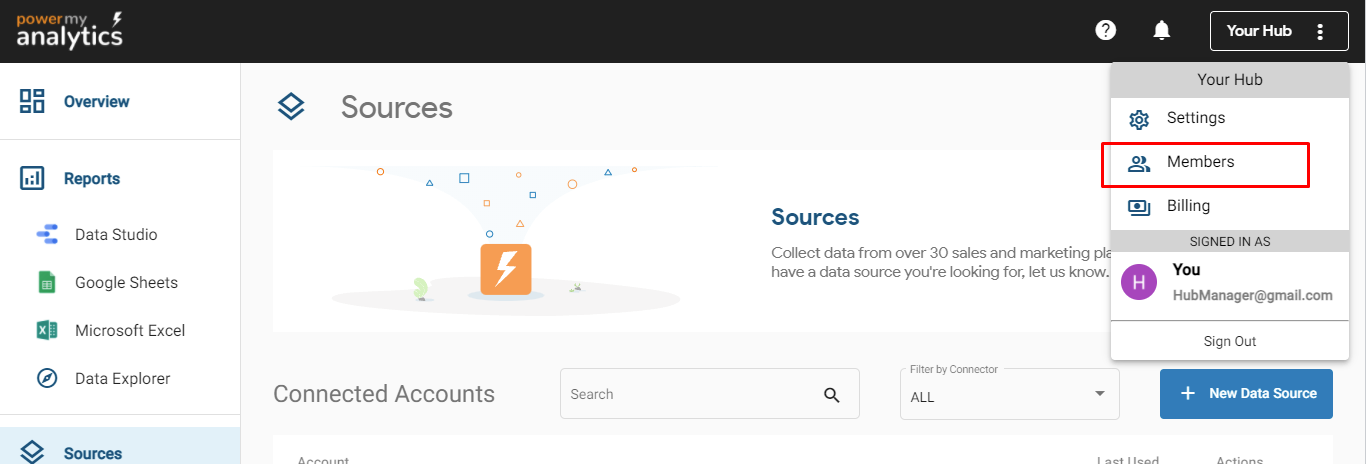Viewport: 1366px width, 464px height.
Task: Click Sign Out
Action: [x=1229, y=342]
